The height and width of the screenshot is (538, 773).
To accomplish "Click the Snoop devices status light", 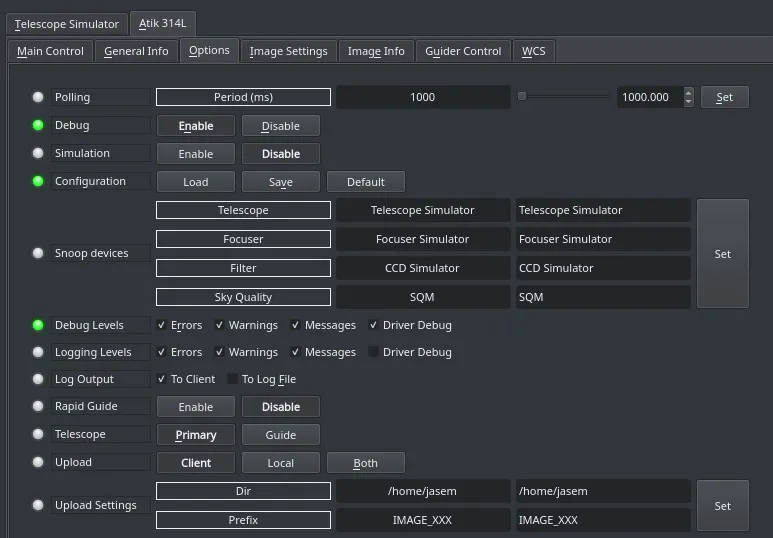I will pyautogui.click(x=38, y=253).
